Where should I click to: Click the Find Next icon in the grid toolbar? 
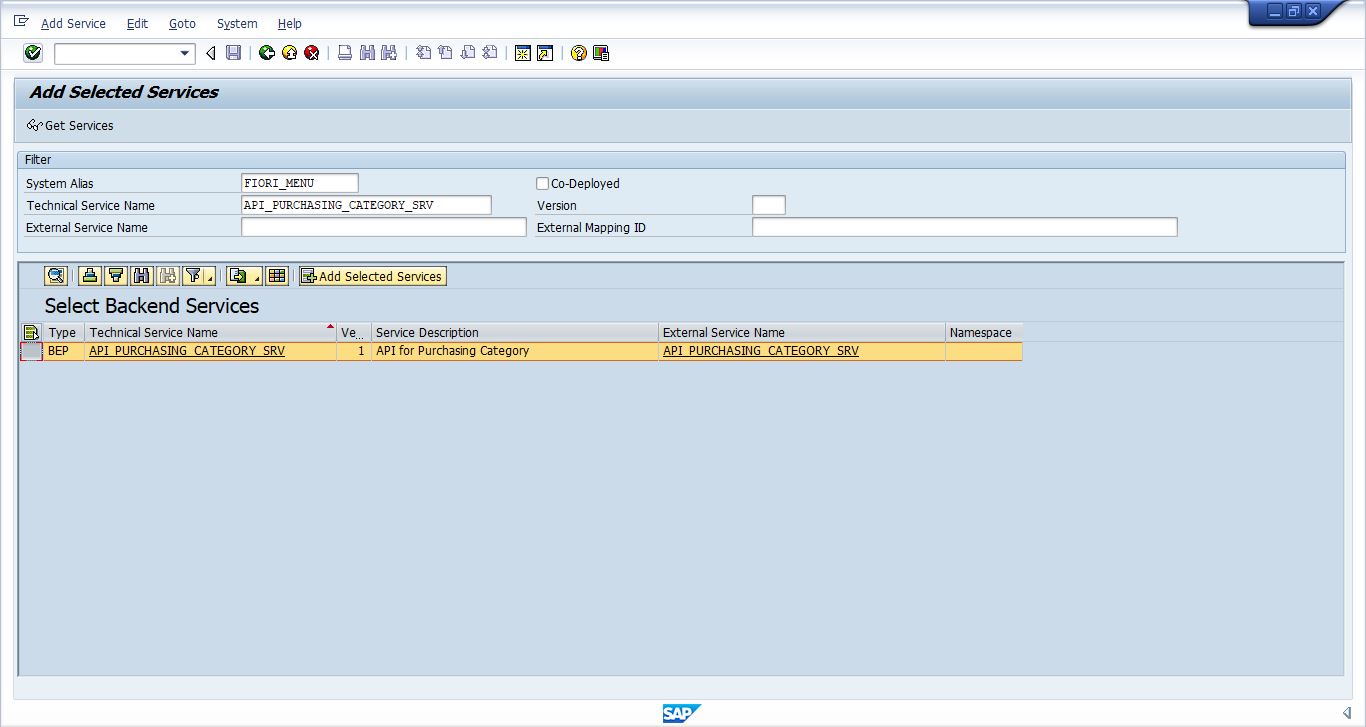coord(168,276)
